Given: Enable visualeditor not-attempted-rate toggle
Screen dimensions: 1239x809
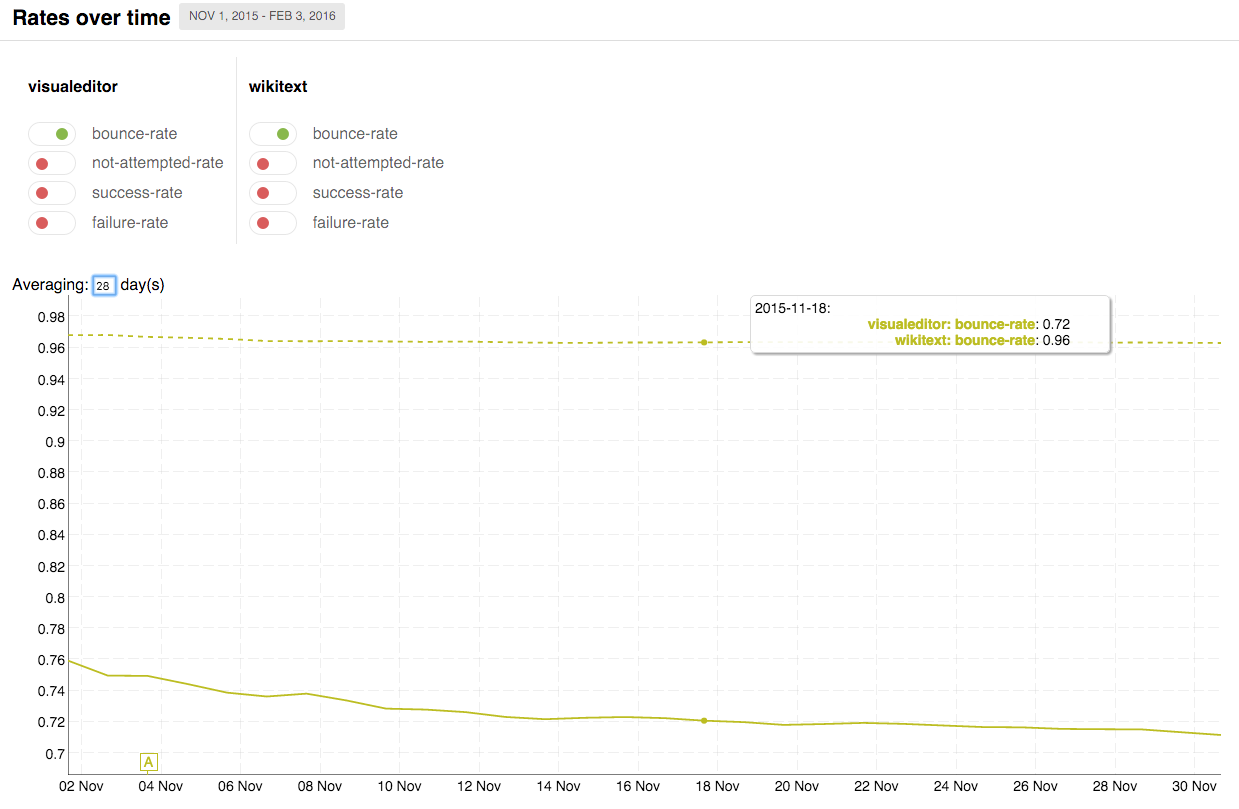Looking at the screenshot, I should click(x=52, y=163).
